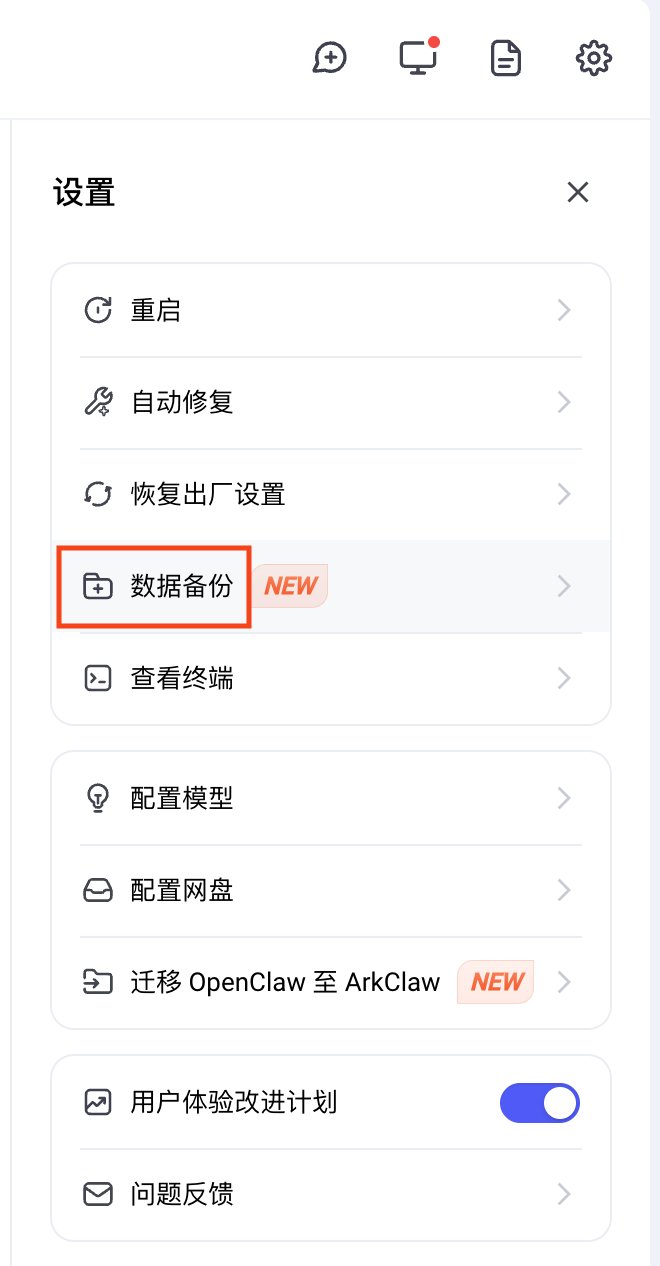Expand the 配置网盘 row chevron
This screenshot has height=1266, width=660.
point(564,890)
